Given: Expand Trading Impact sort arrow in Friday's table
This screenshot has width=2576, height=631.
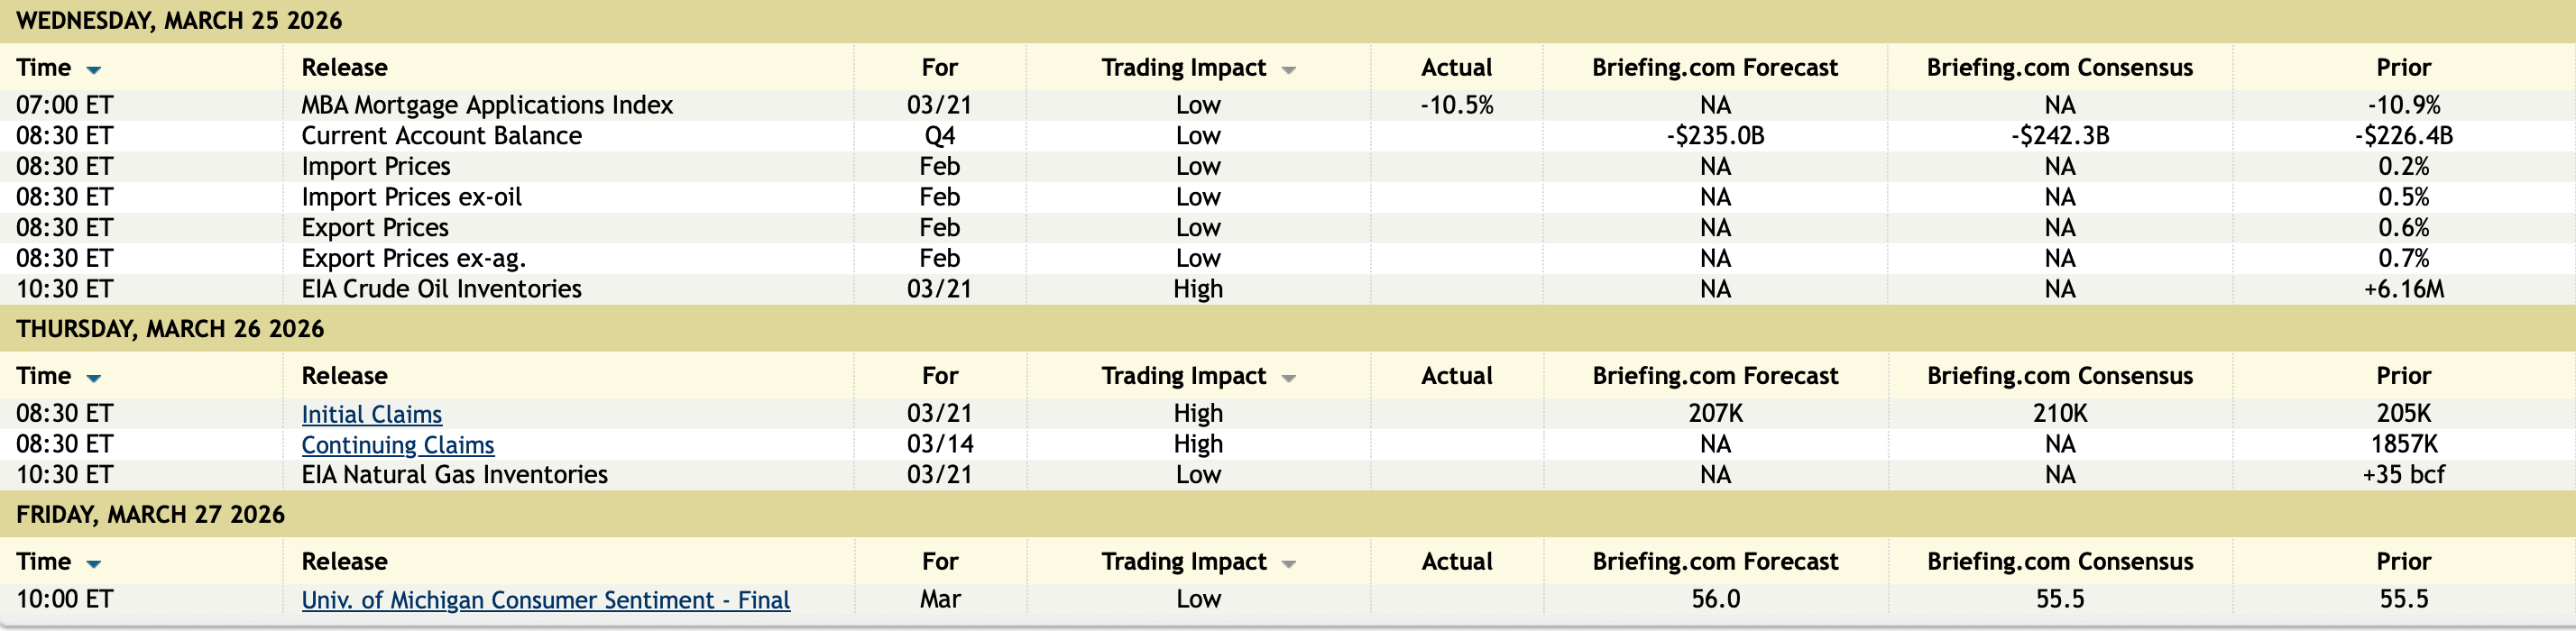Looking at the screenshot, I should click(x=1288, y=564).
